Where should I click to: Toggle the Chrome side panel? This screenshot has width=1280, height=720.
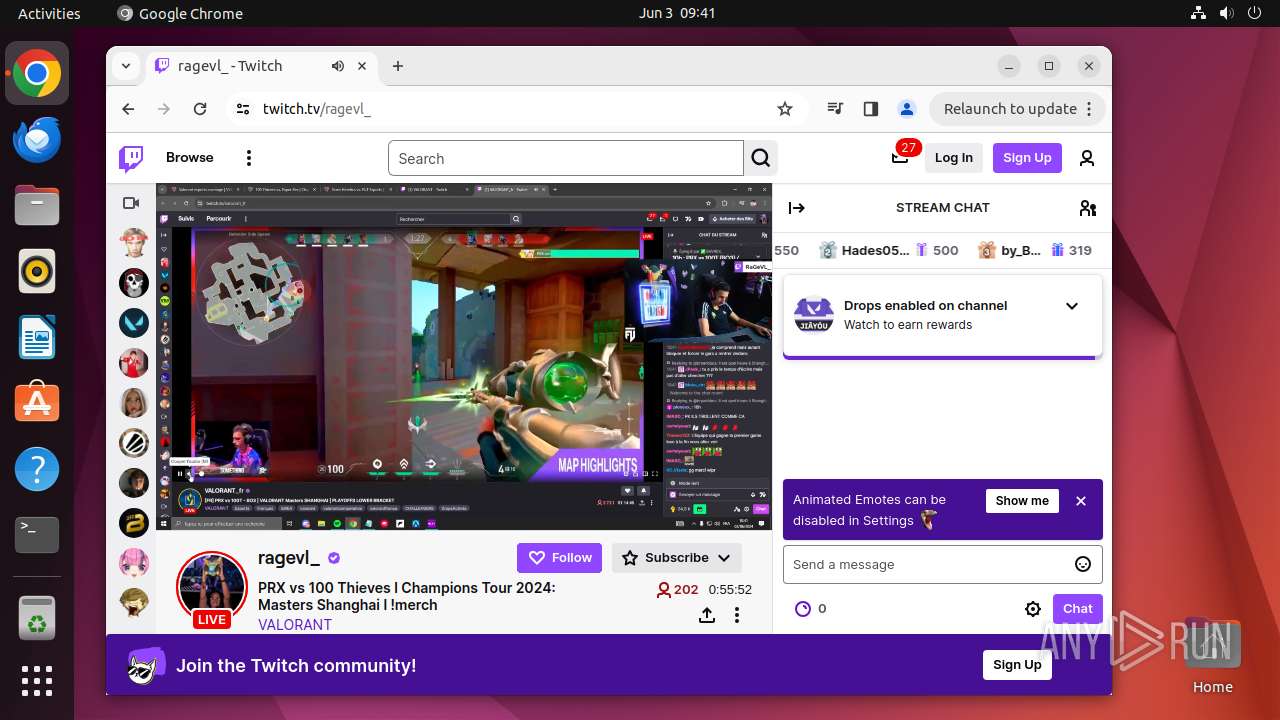click(871, 109)
